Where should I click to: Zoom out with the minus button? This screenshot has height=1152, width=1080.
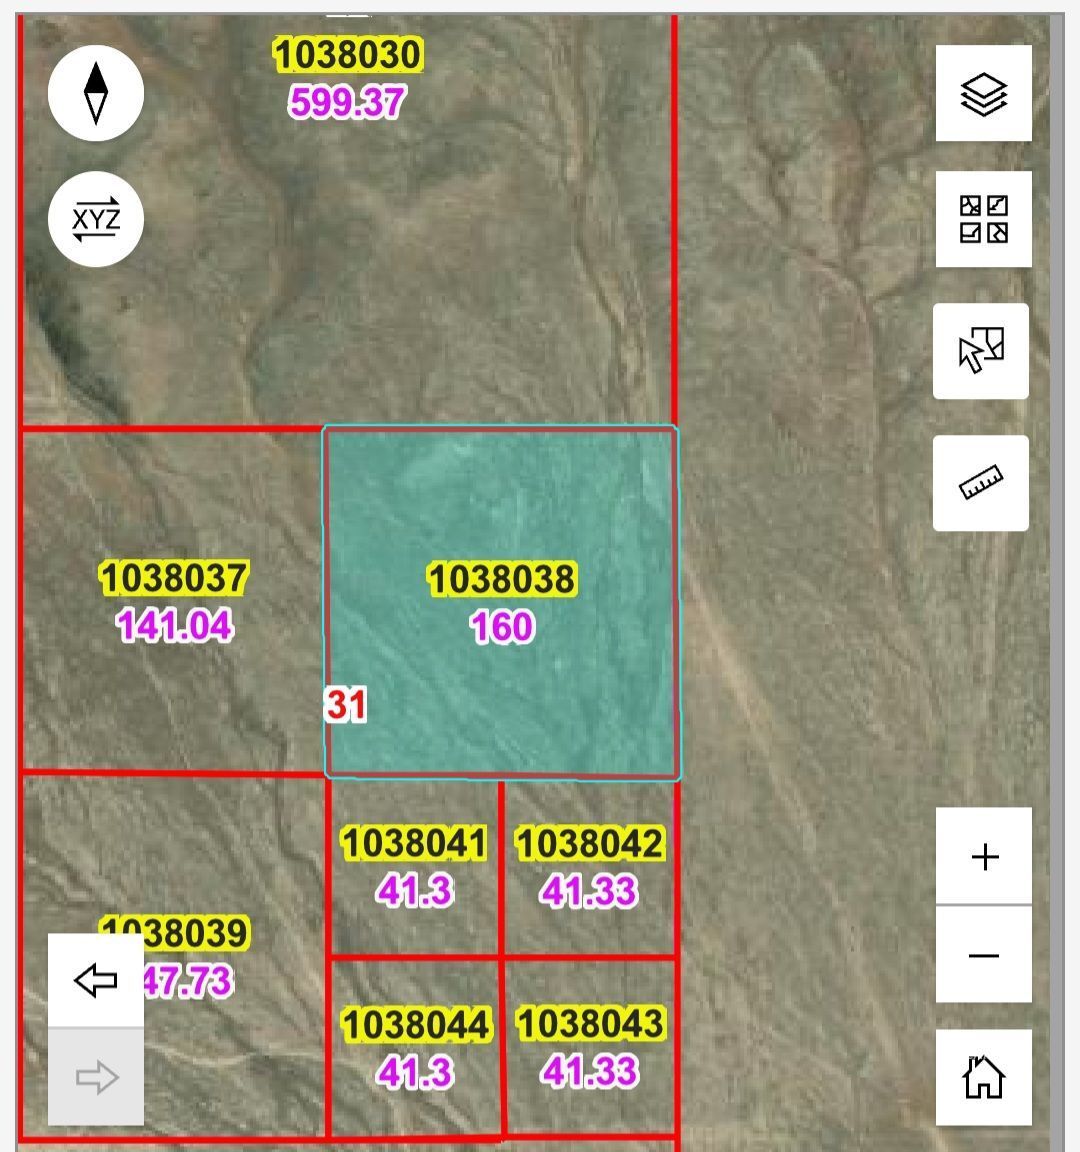pos(984,955)
